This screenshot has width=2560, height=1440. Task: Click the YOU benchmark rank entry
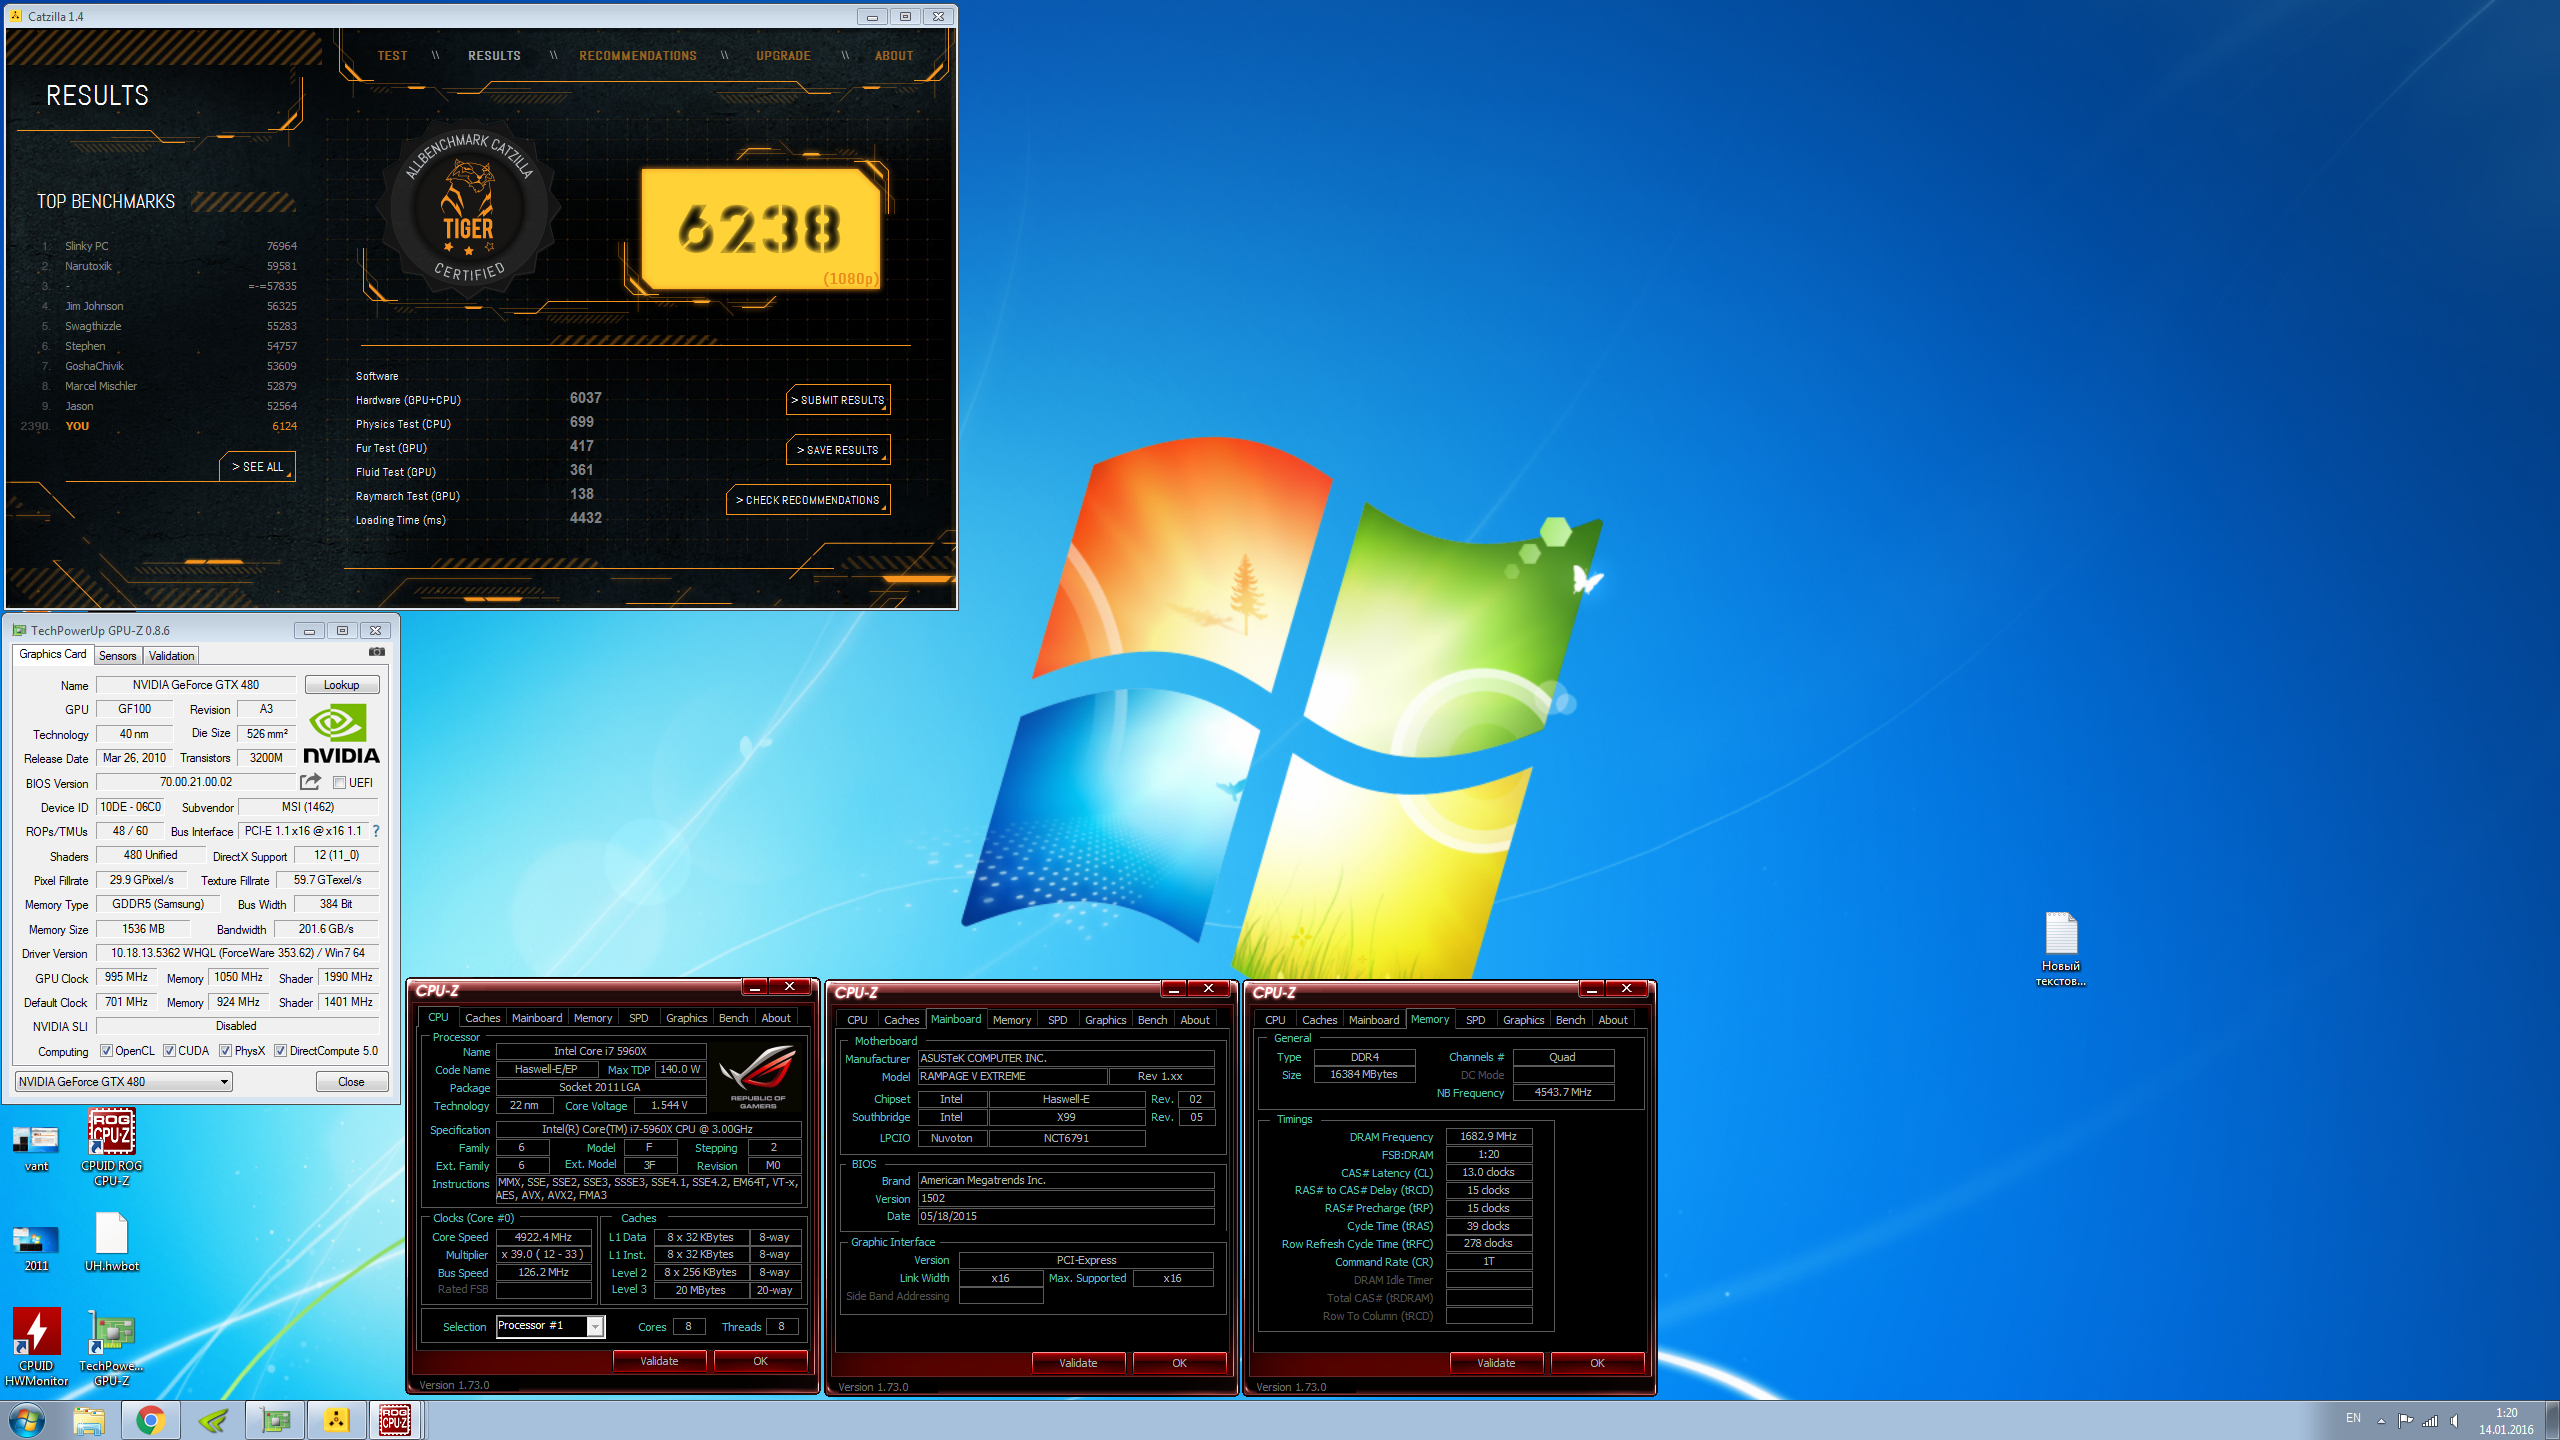(x=160, y=426)
